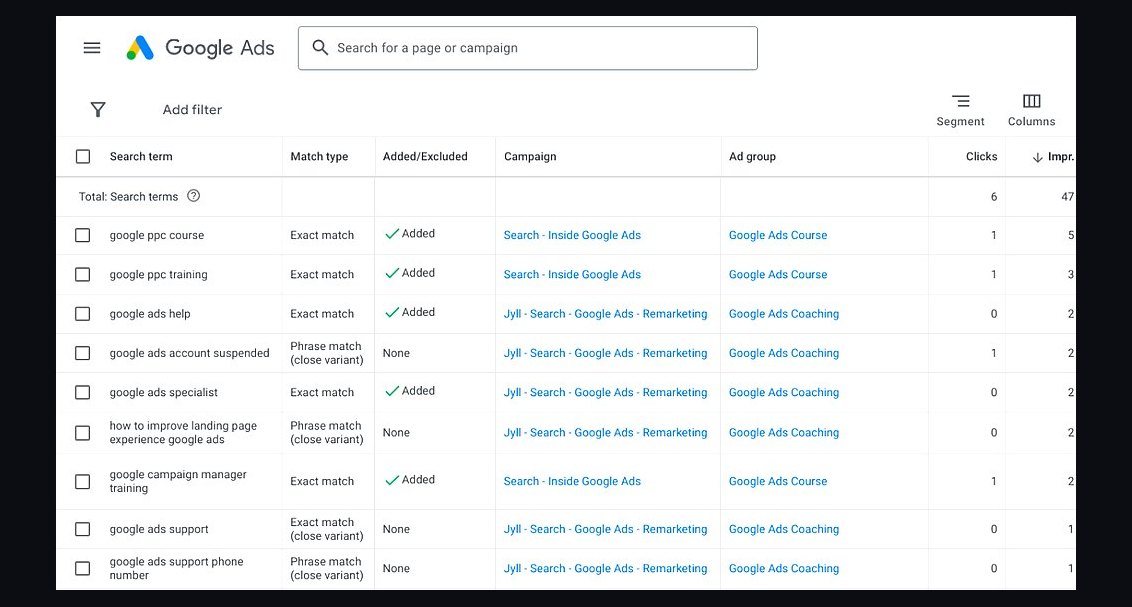
Task: Sort by Search term column header
Action: pos(141,157)
